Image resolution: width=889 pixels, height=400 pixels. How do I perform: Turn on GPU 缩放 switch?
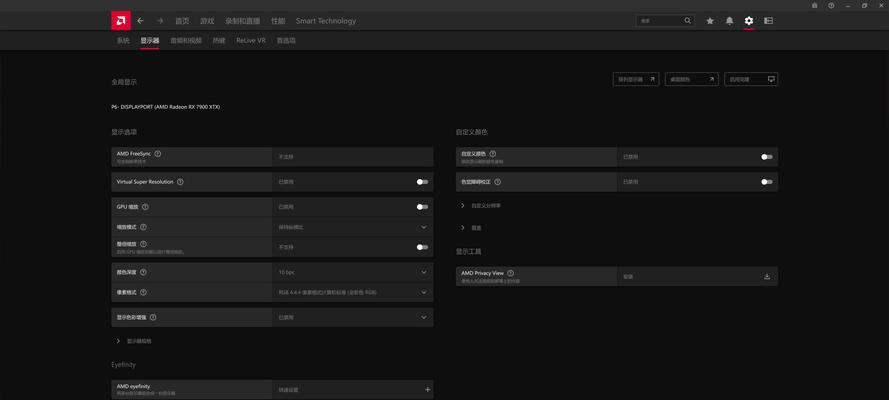422,207
